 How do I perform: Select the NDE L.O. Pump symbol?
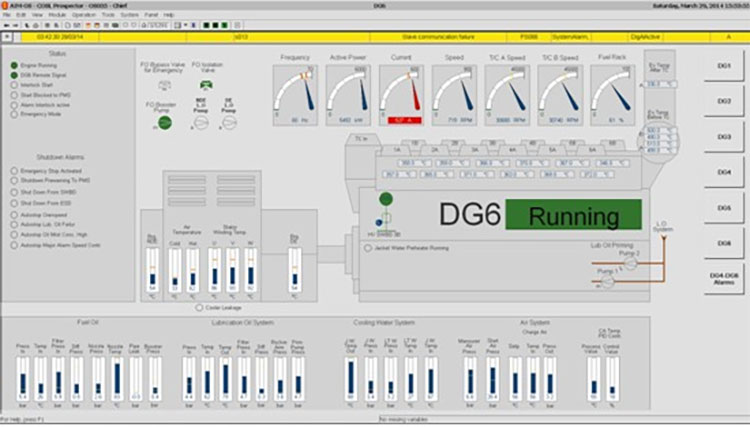click(201, 121)
